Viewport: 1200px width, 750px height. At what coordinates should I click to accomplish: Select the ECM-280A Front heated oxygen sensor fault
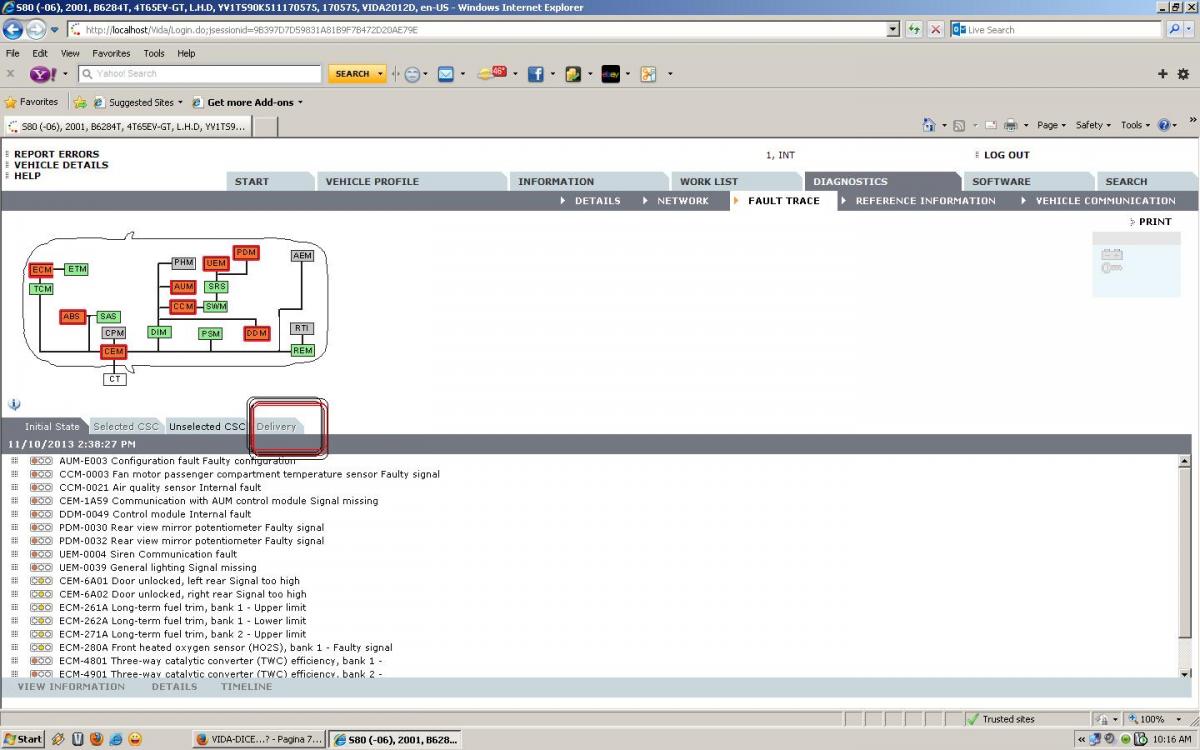(x=225, y=648)
